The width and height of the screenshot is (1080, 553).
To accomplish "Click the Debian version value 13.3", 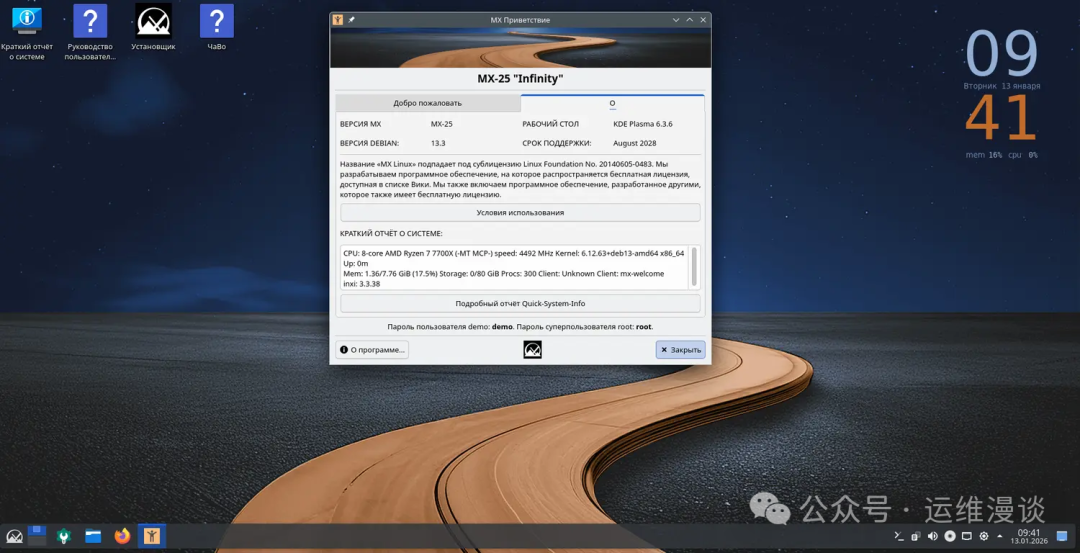I will click(x=438, y=143).
